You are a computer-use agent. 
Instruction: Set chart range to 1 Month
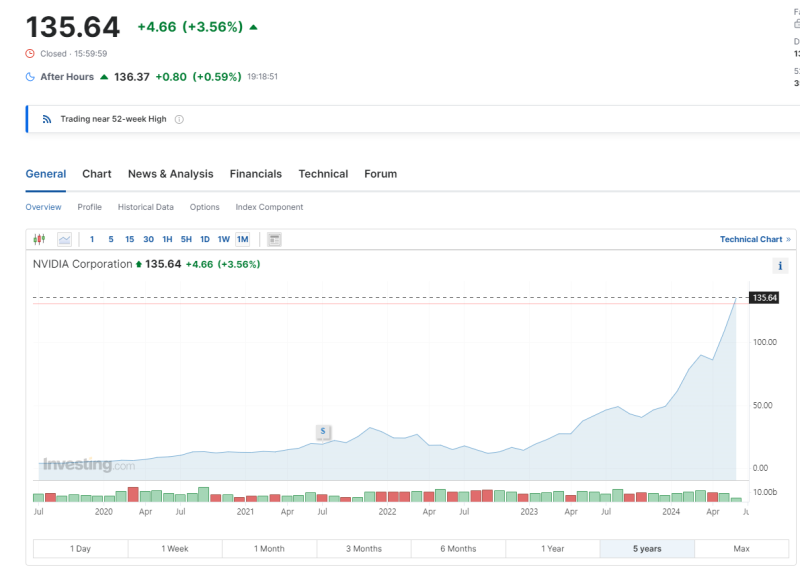coord(269,549)
